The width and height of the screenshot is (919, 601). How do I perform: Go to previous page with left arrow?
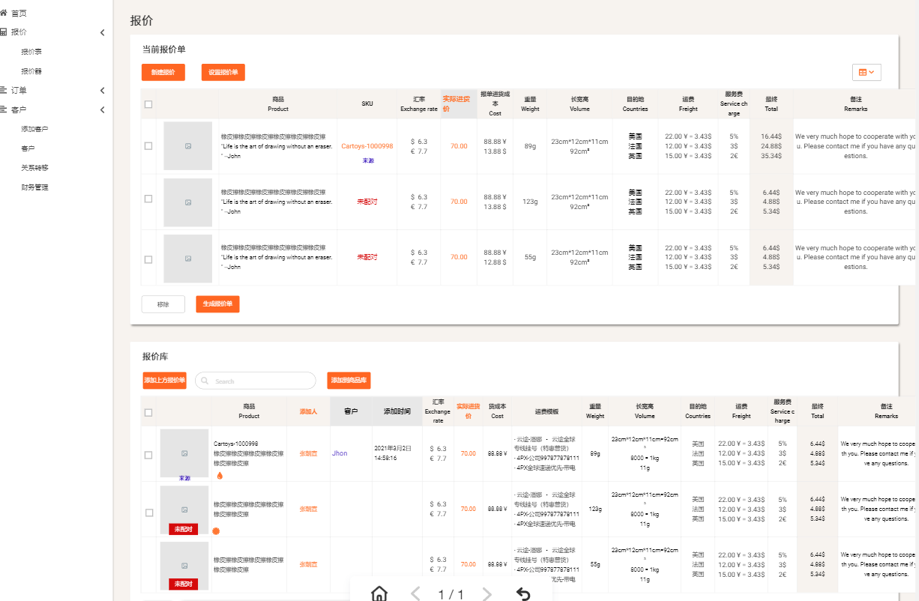pyautogui.click(x=416, y=594)
